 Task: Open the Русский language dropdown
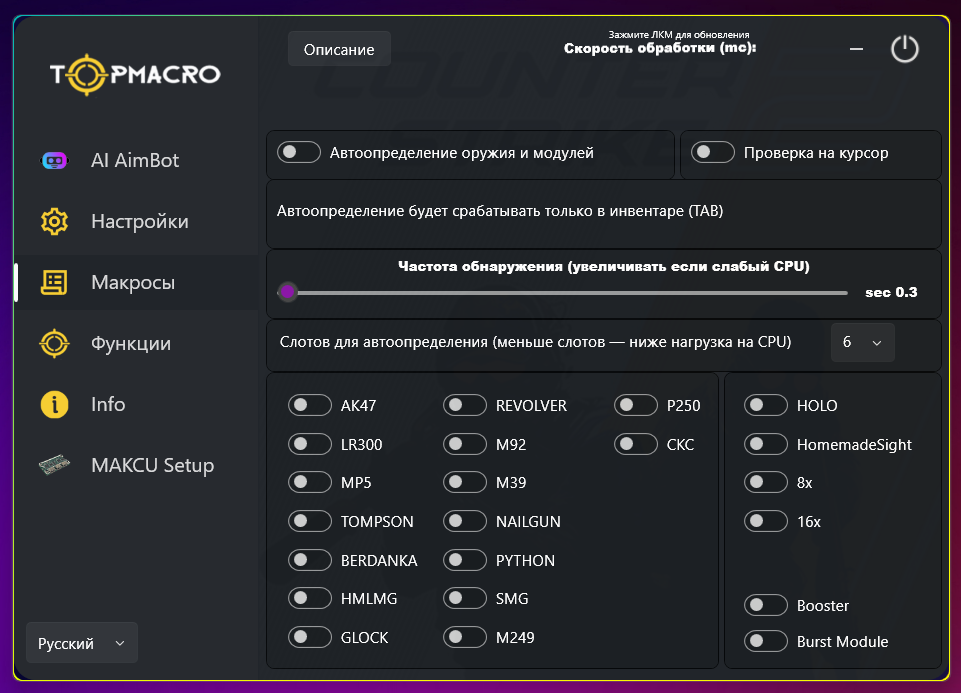[x=82, y=643]
